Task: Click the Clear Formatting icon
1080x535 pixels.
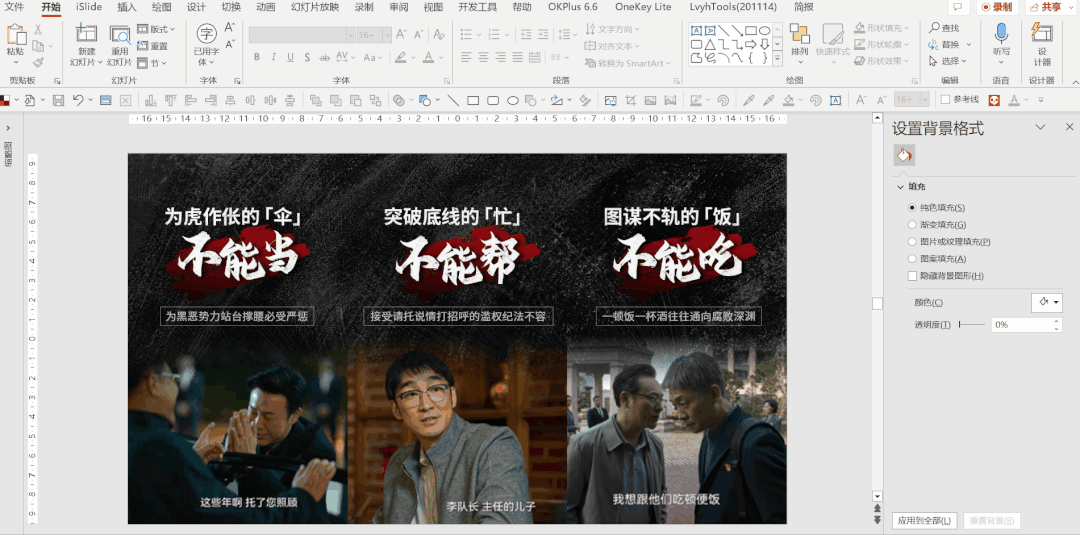Action: point(438,34)
